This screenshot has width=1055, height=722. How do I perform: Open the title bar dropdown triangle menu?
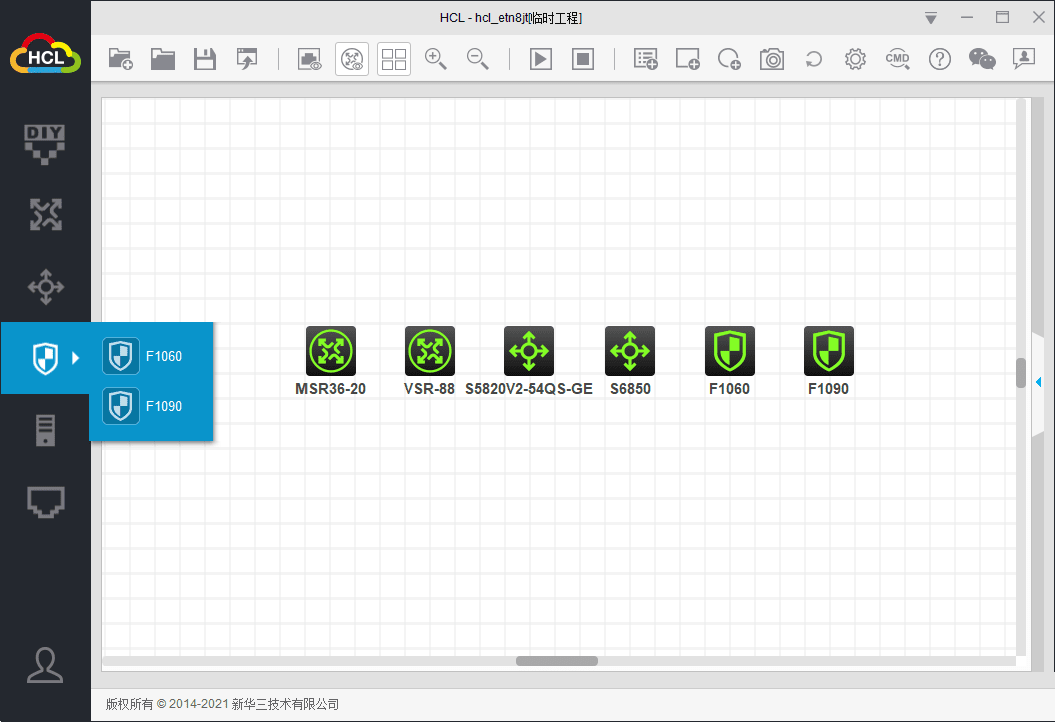pos(931,18)
